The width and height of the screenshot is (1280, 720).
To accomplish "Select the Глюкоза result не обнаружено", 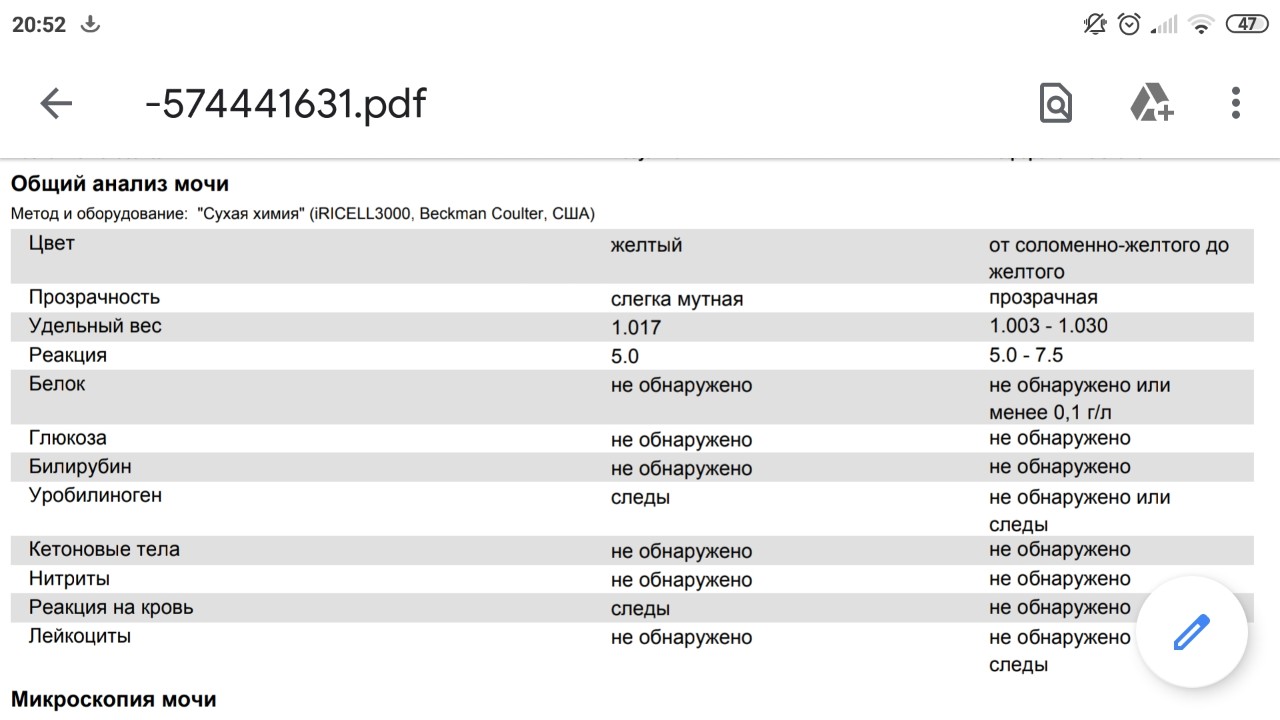I will point(681,440).
